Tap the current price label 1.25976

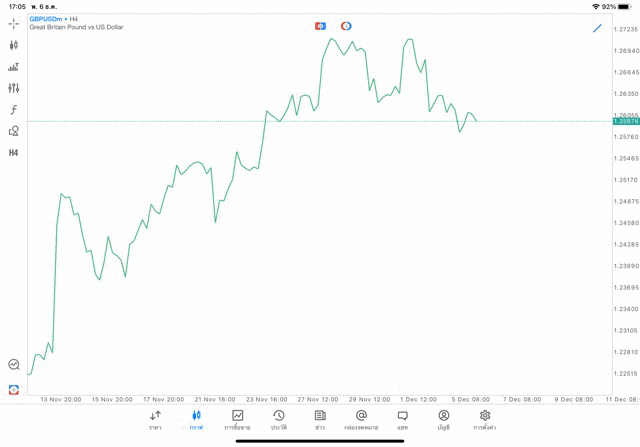[626, 122]
